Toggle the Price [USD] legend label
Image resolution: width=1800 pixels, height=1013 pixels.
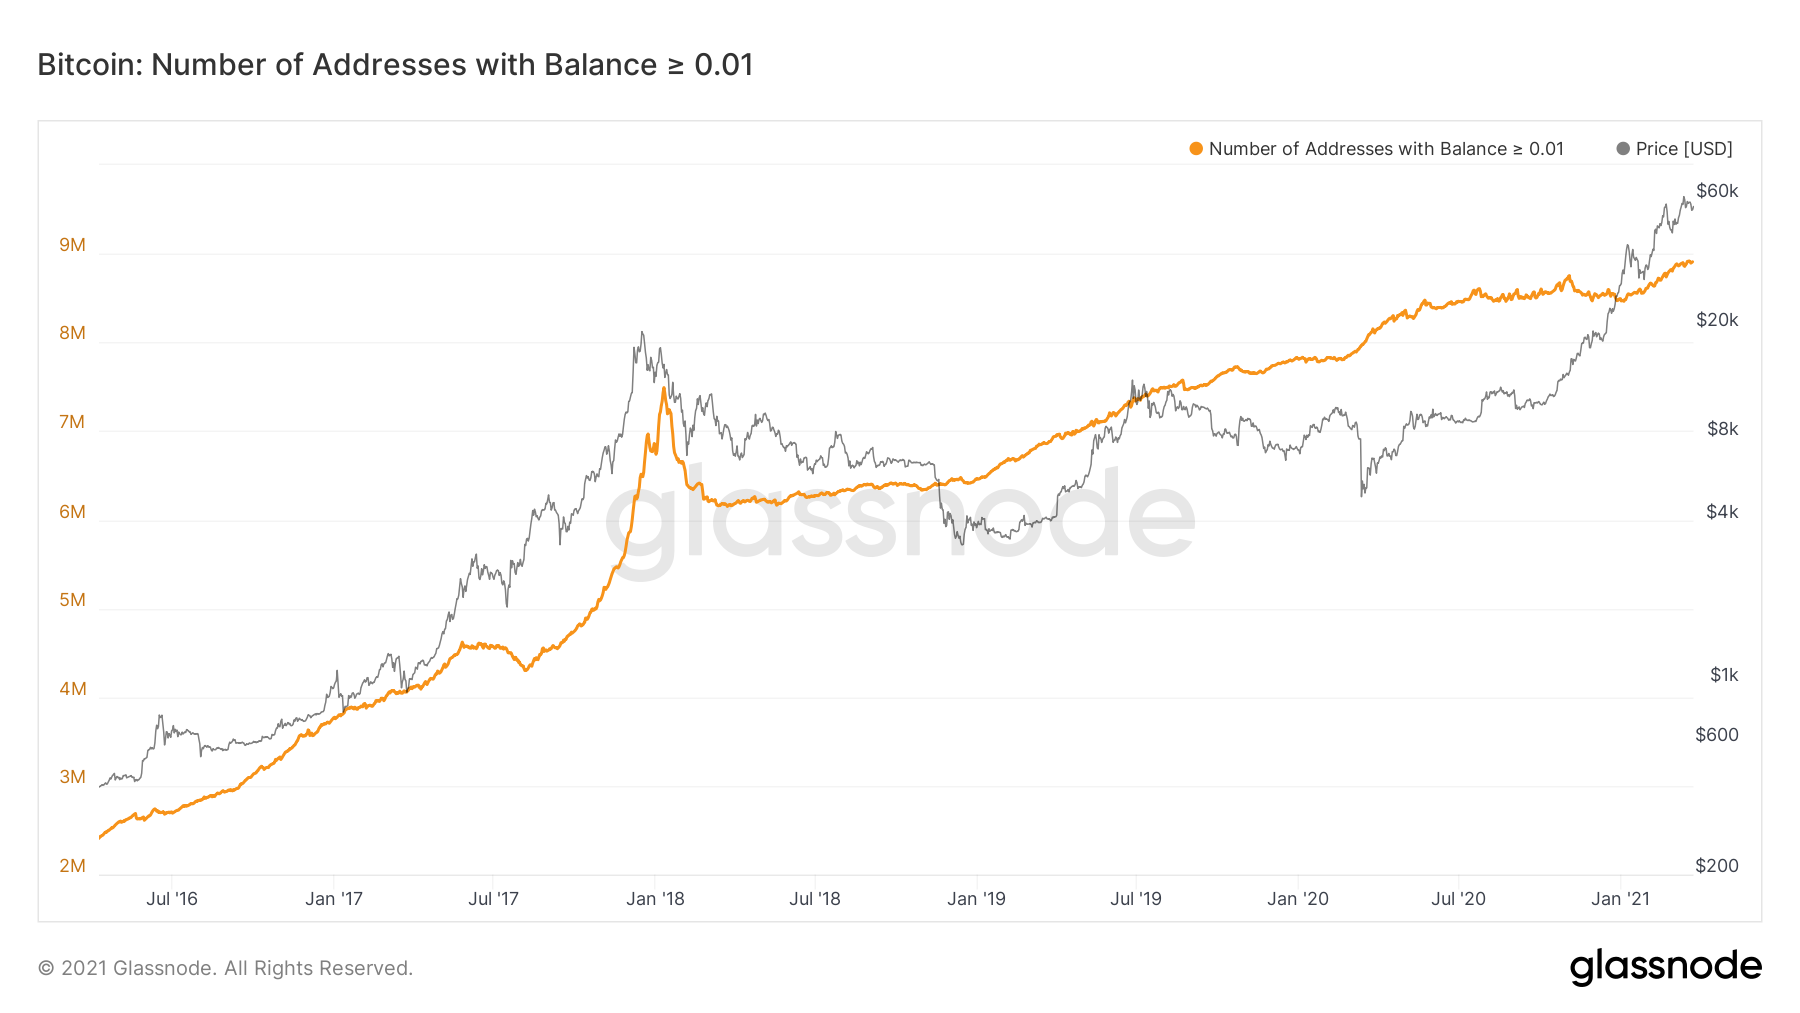tap(1684, 149)
